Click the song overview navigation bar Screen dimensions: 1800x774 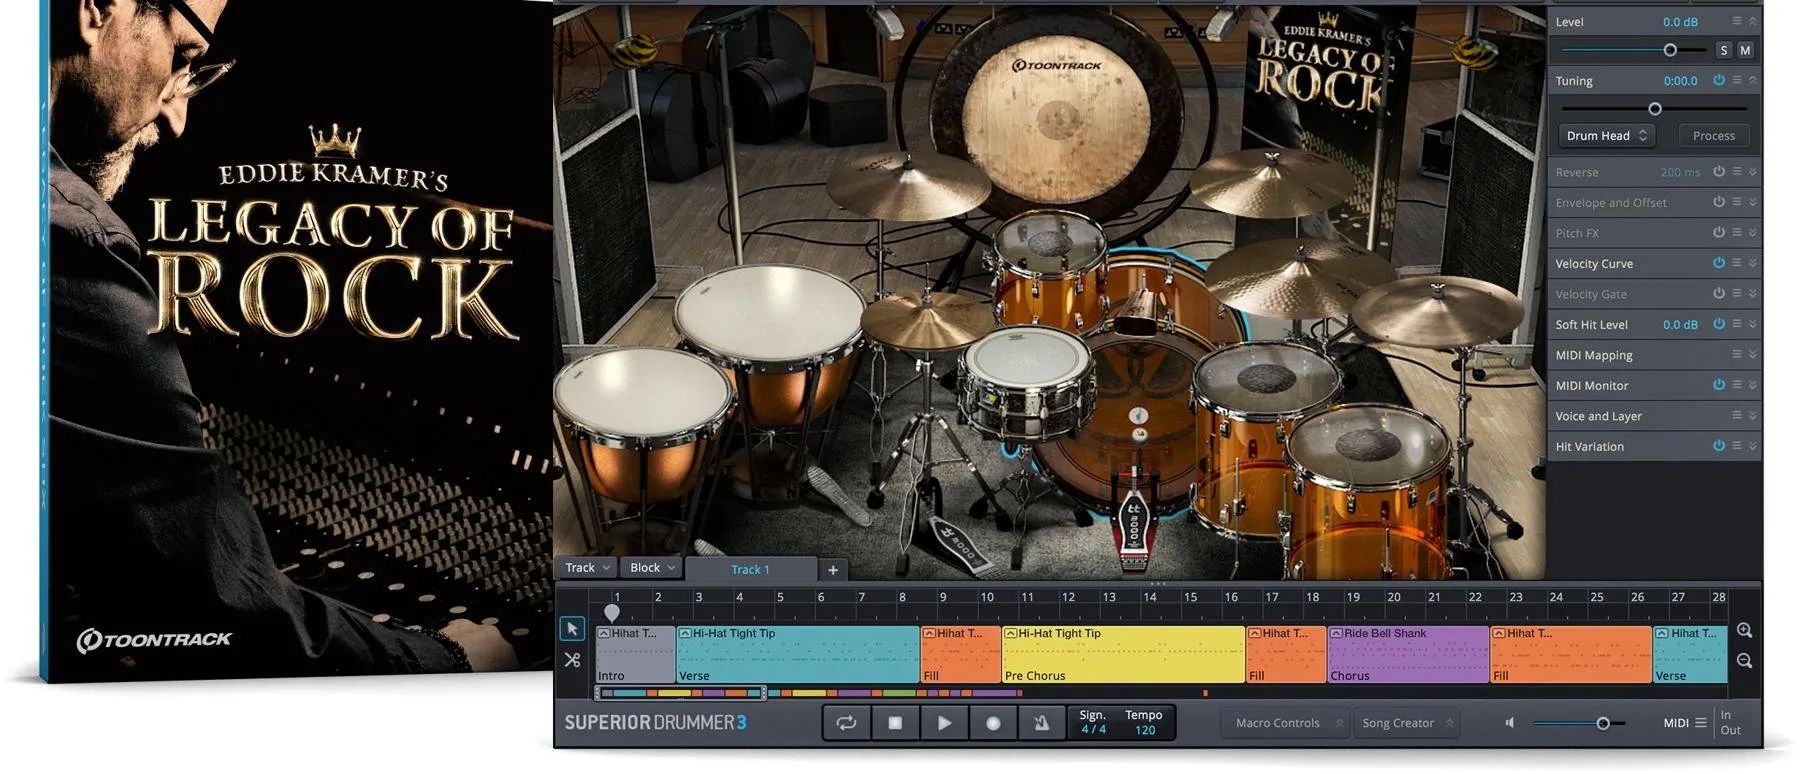pos(681,693)
